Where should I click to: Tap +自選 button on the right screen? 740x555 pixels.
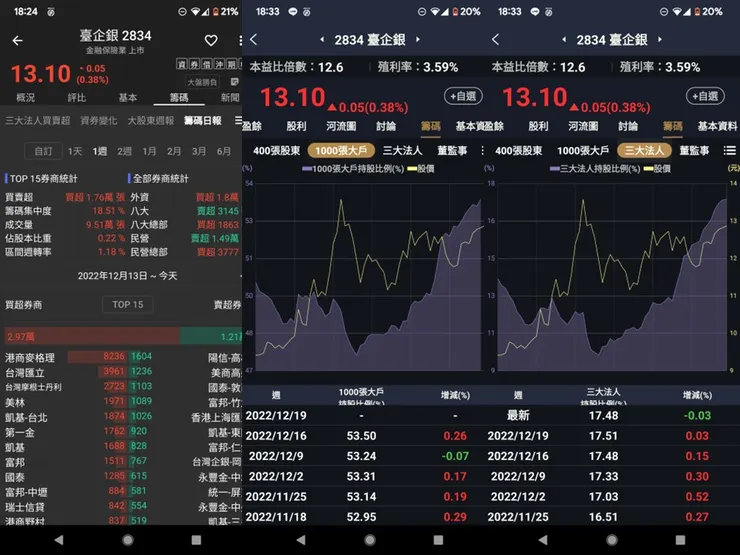click(x=705, y=96)
